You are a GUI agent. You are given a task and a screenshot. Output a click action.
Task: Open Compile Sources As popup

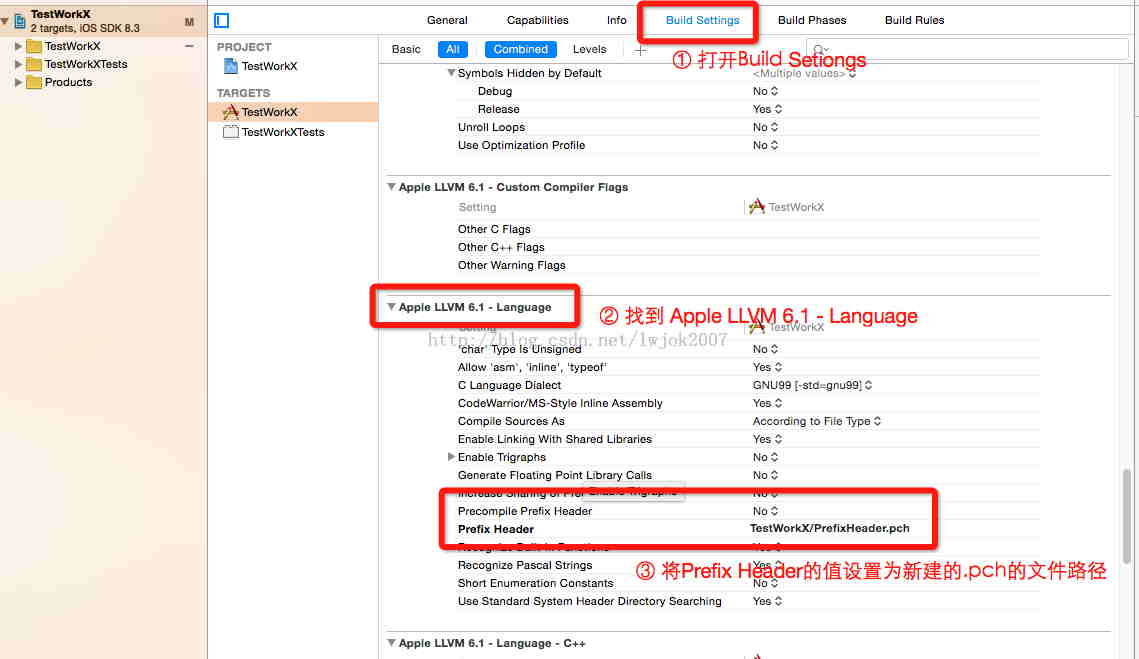[x=816, y=421]
